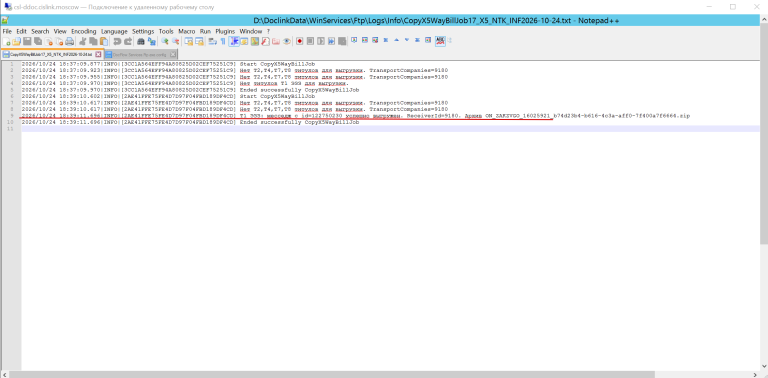Click the zip filename at end of line 9

click(588, 116)
